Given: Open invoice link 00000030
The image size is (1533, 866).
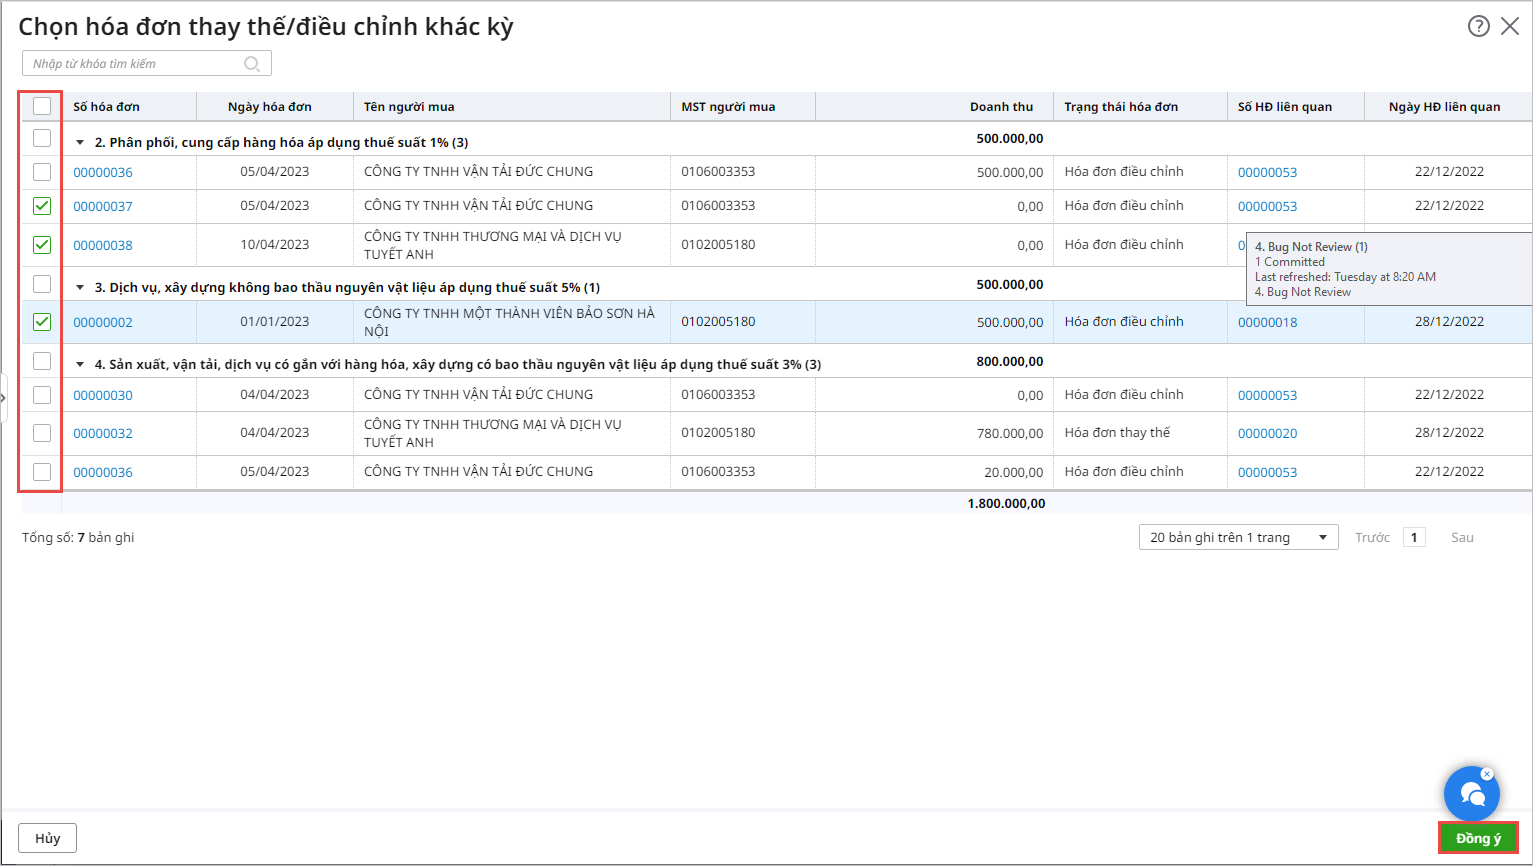Looking at the screenshot, I should tap(103, 395).
